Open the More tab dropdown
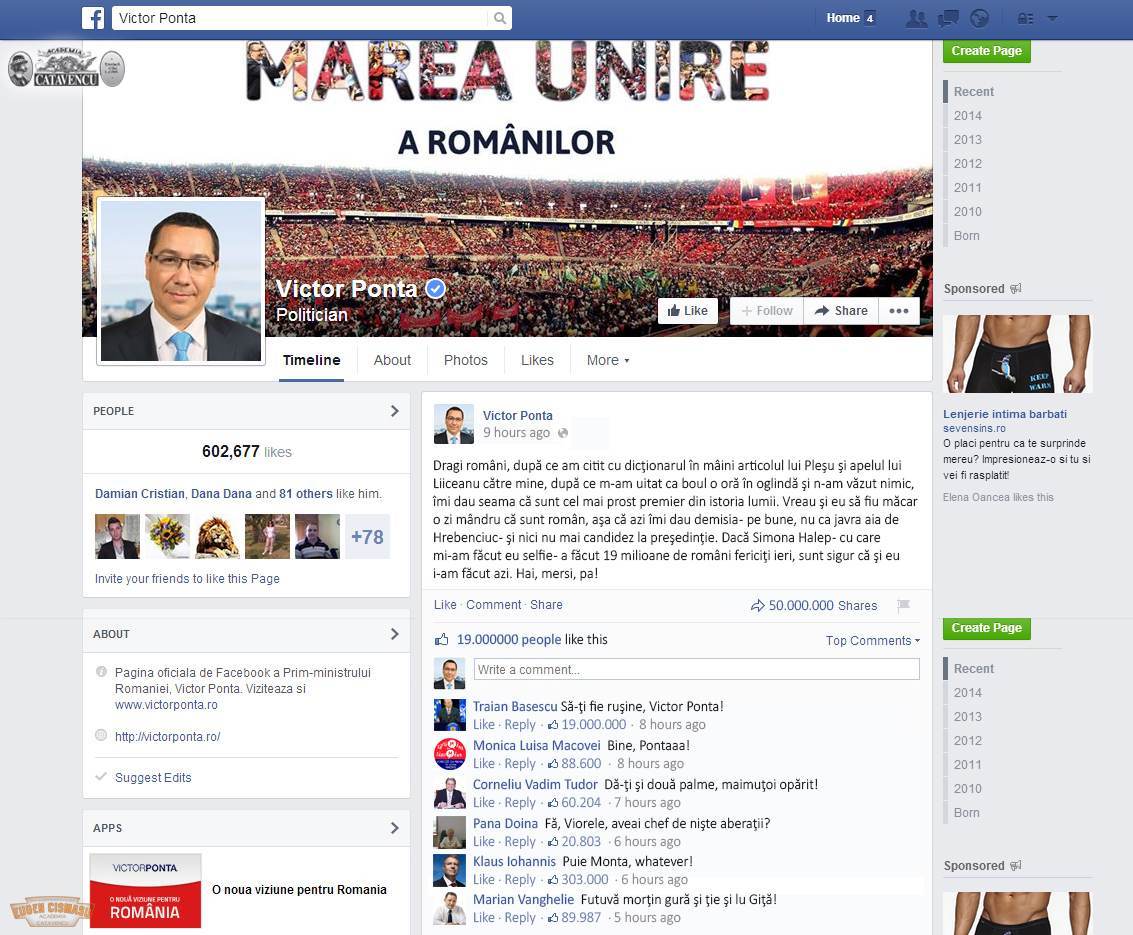Image resolution: width=1133 pixels, height=935 pixels. pyautogui.click(x=608, y=360)
